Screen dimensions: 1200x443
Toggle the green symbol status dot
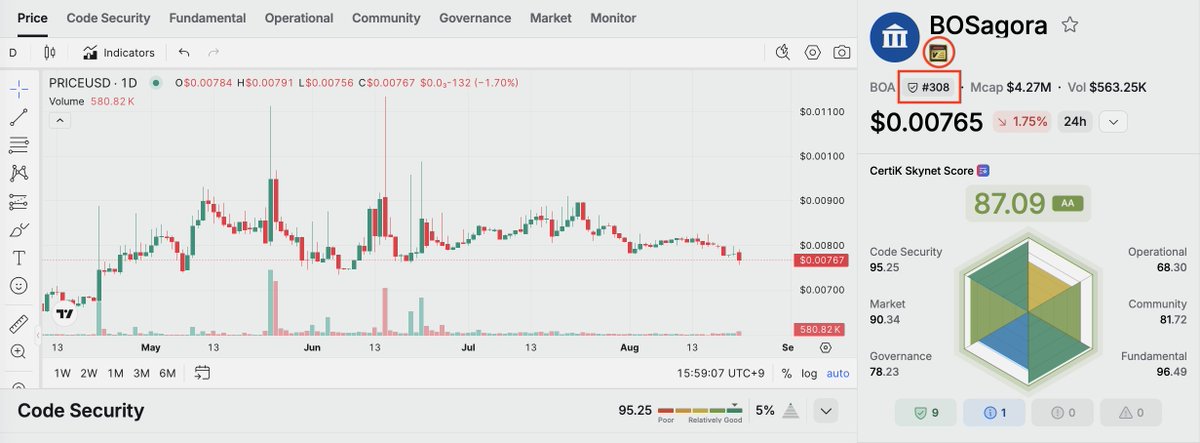tap(155, 82)
